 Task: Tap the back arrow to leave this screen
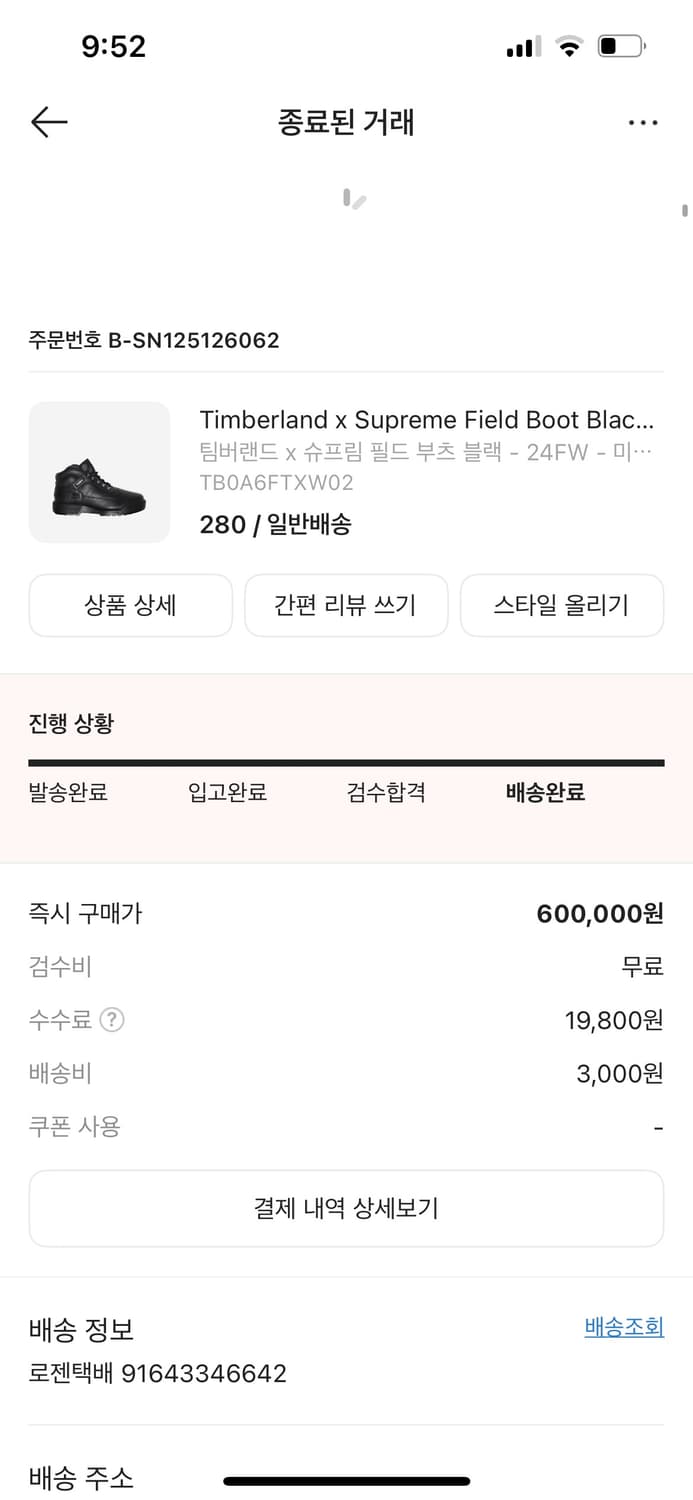pos(47,121)
